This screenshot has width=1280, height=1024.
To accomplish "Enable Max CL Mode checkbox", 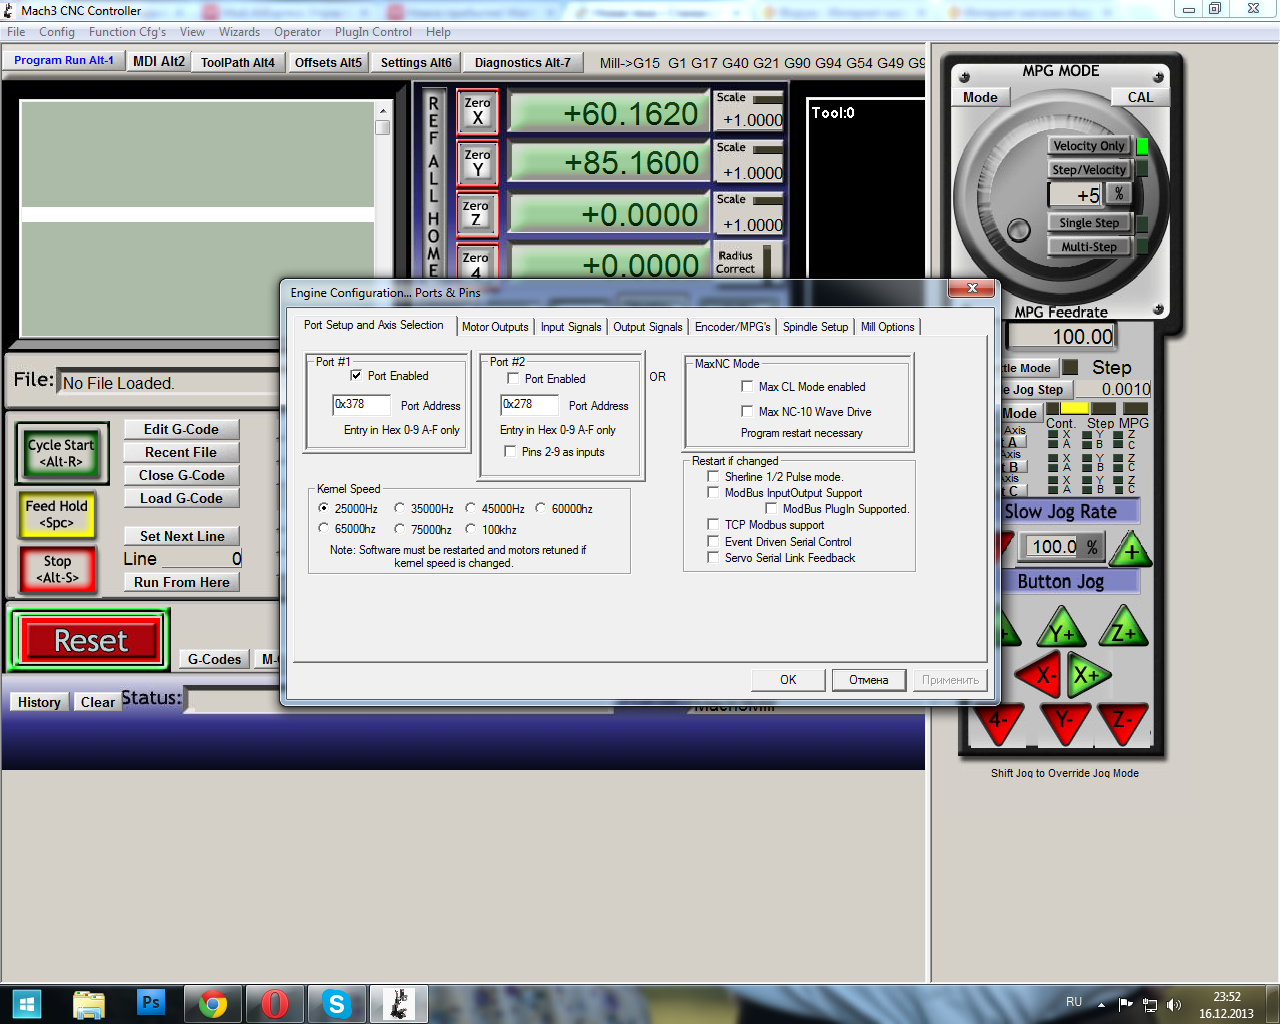I will [747, 387].
